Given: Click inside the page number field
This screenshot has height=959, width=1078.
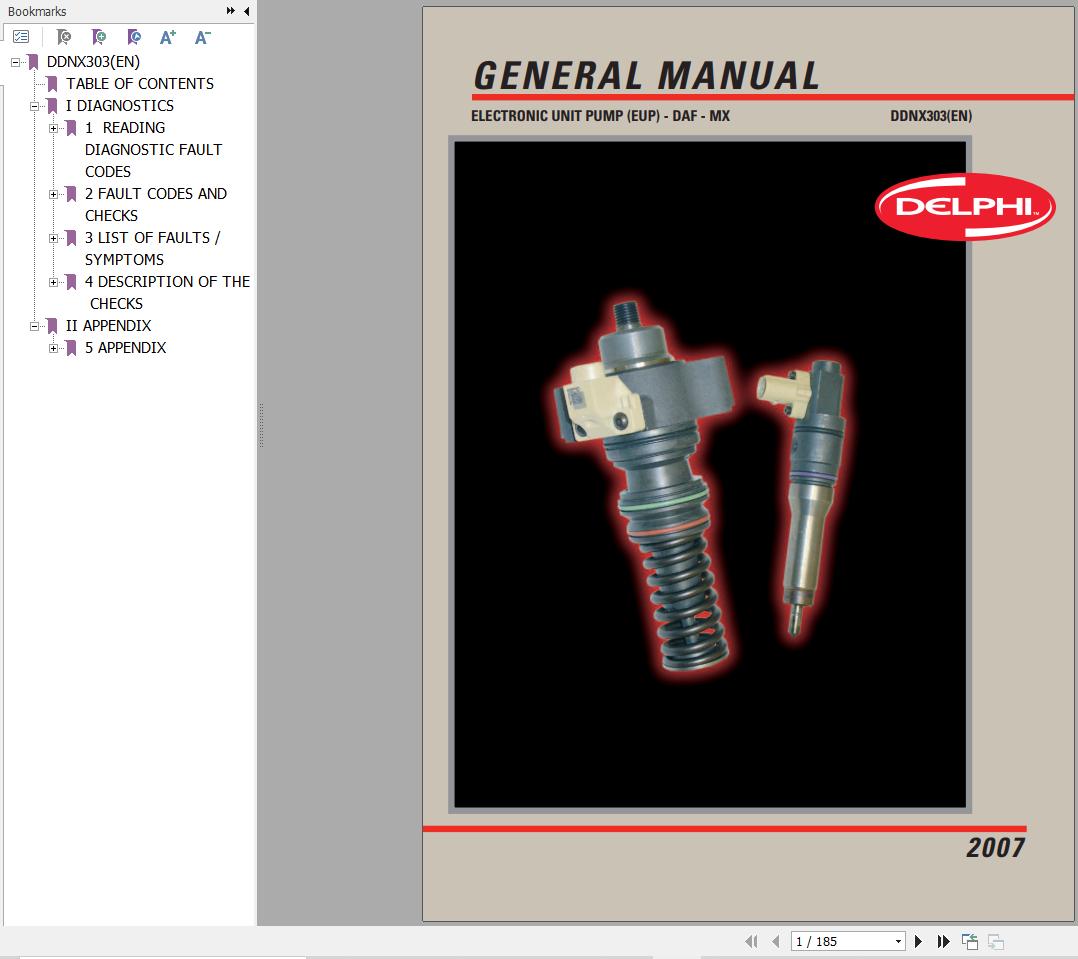Looking at the screenshot, I should point(830,941).
